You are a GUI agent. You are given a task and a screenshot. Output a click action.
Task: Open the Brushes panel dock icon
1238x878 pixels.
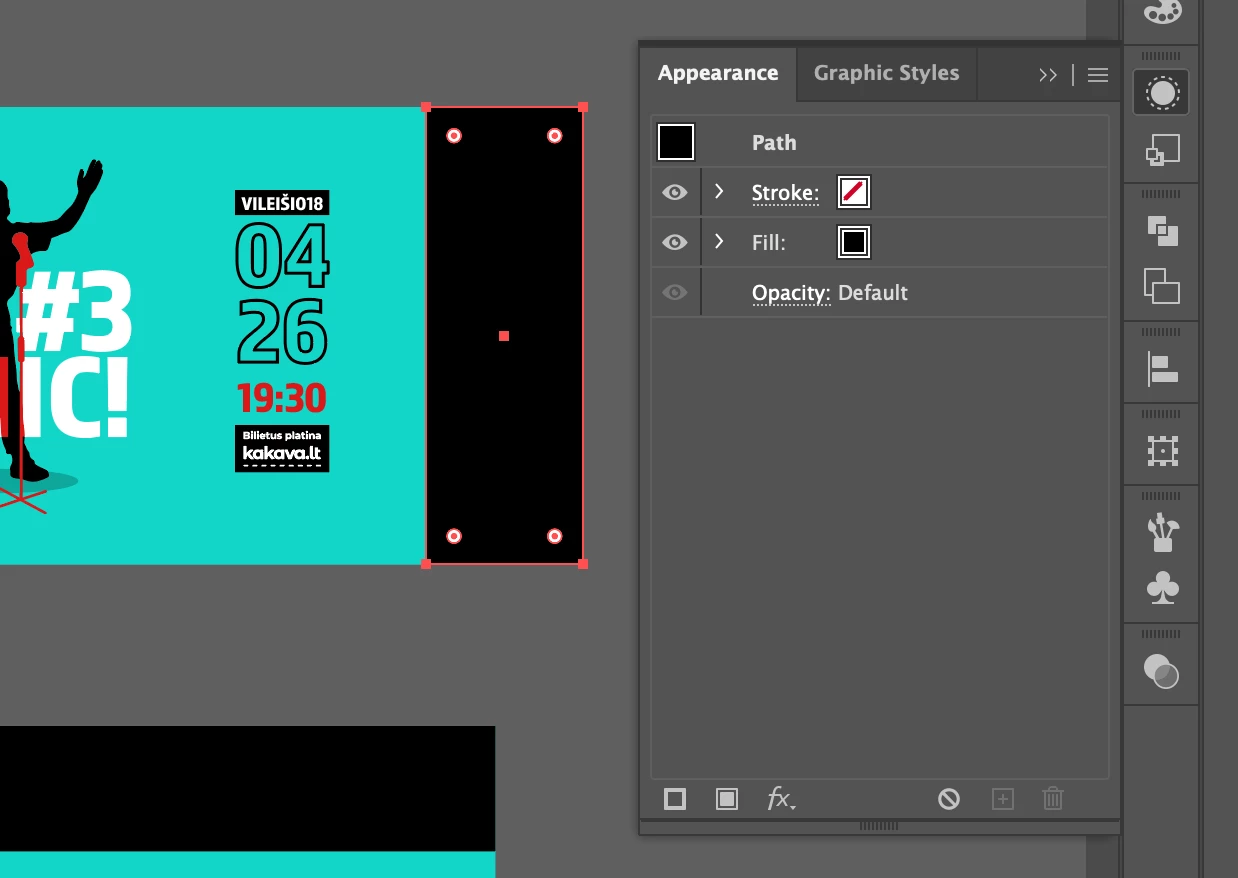pos(1162,532)
